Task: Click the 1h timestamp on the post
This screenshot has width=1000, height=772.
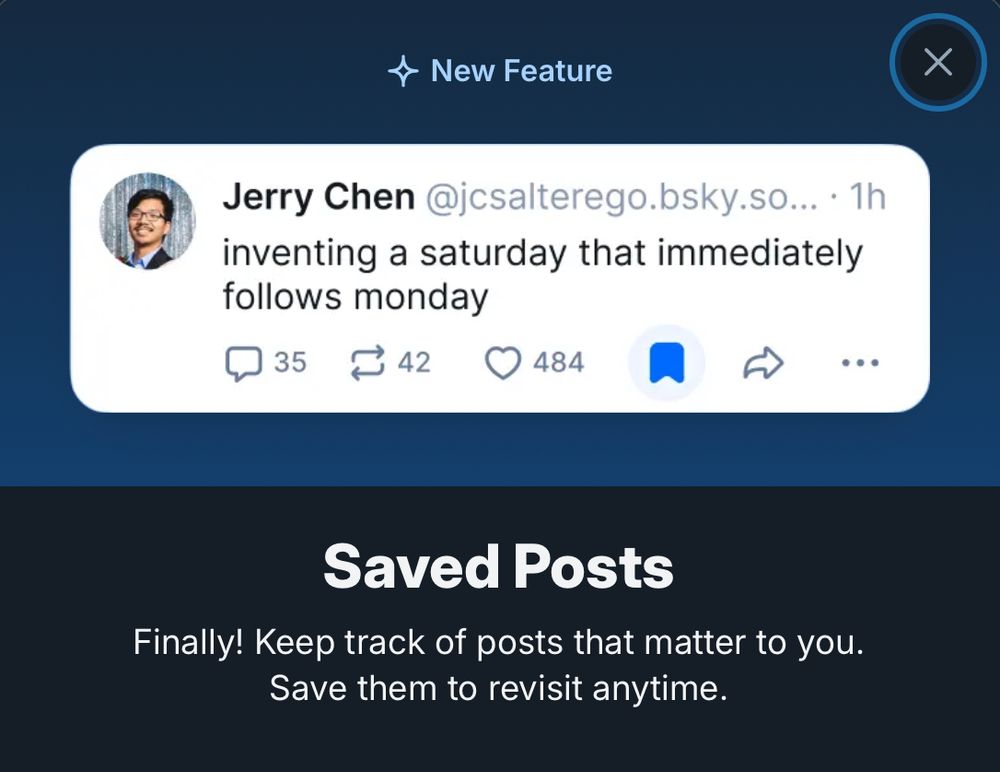Action: [868, 196]
